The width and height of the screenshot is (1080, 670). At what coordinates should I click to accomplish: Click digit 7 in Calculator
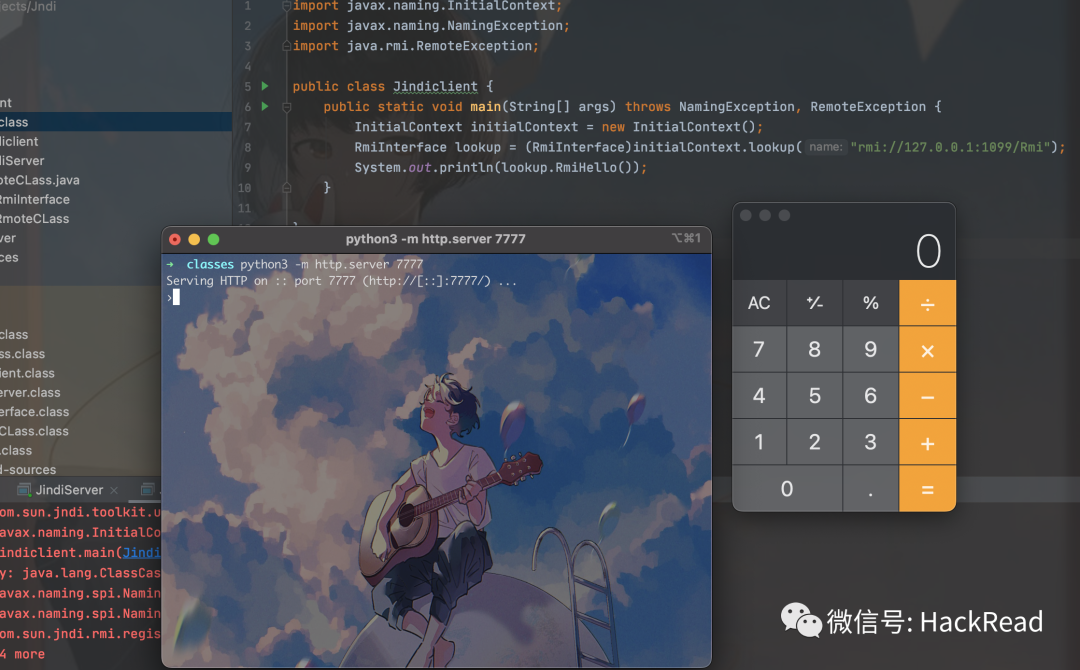click(759, 350)
